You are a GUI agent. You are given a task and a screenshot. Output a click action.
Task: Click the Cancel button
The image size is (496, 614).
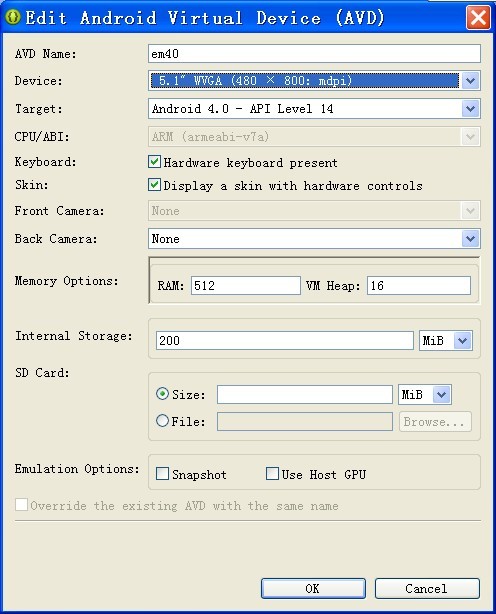point(427,589)
